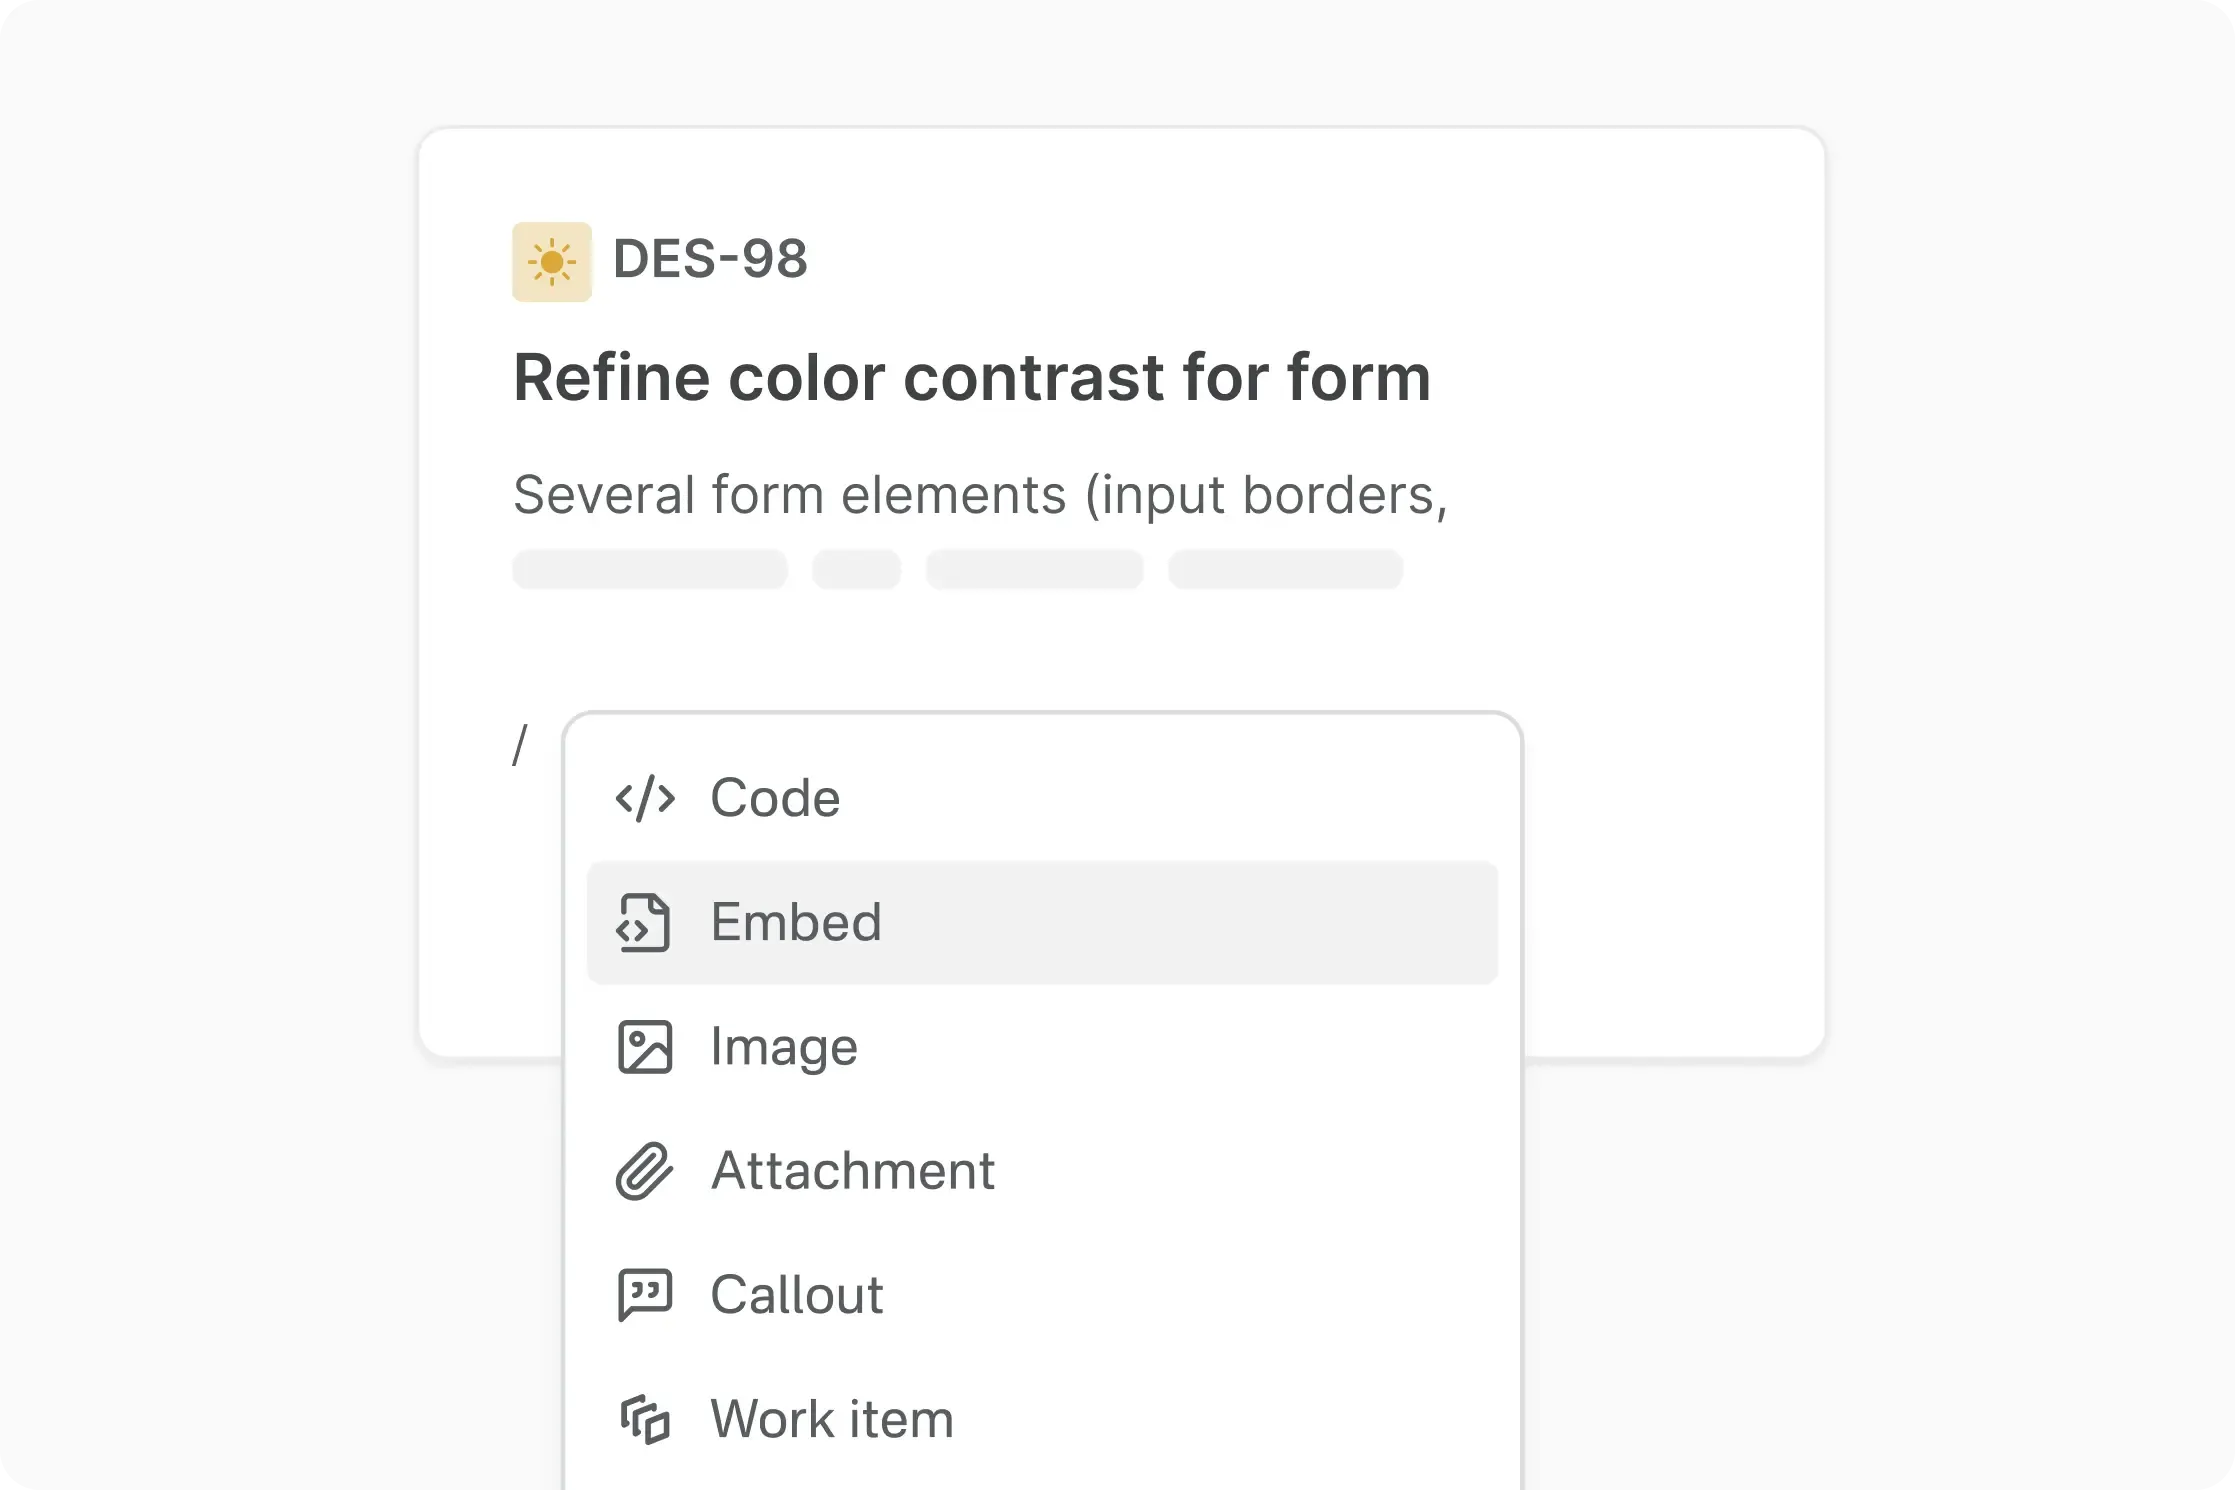Select the Callout speech-bubble icon

pos(645,1296)
